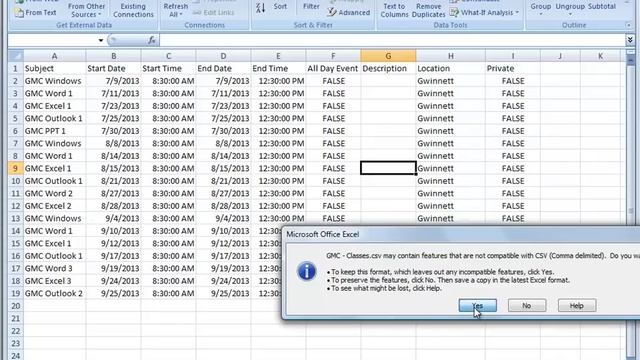Open the Outline group dialog launcher
Image resolution: width=640 pixels, height=360 pixels.
628,25
